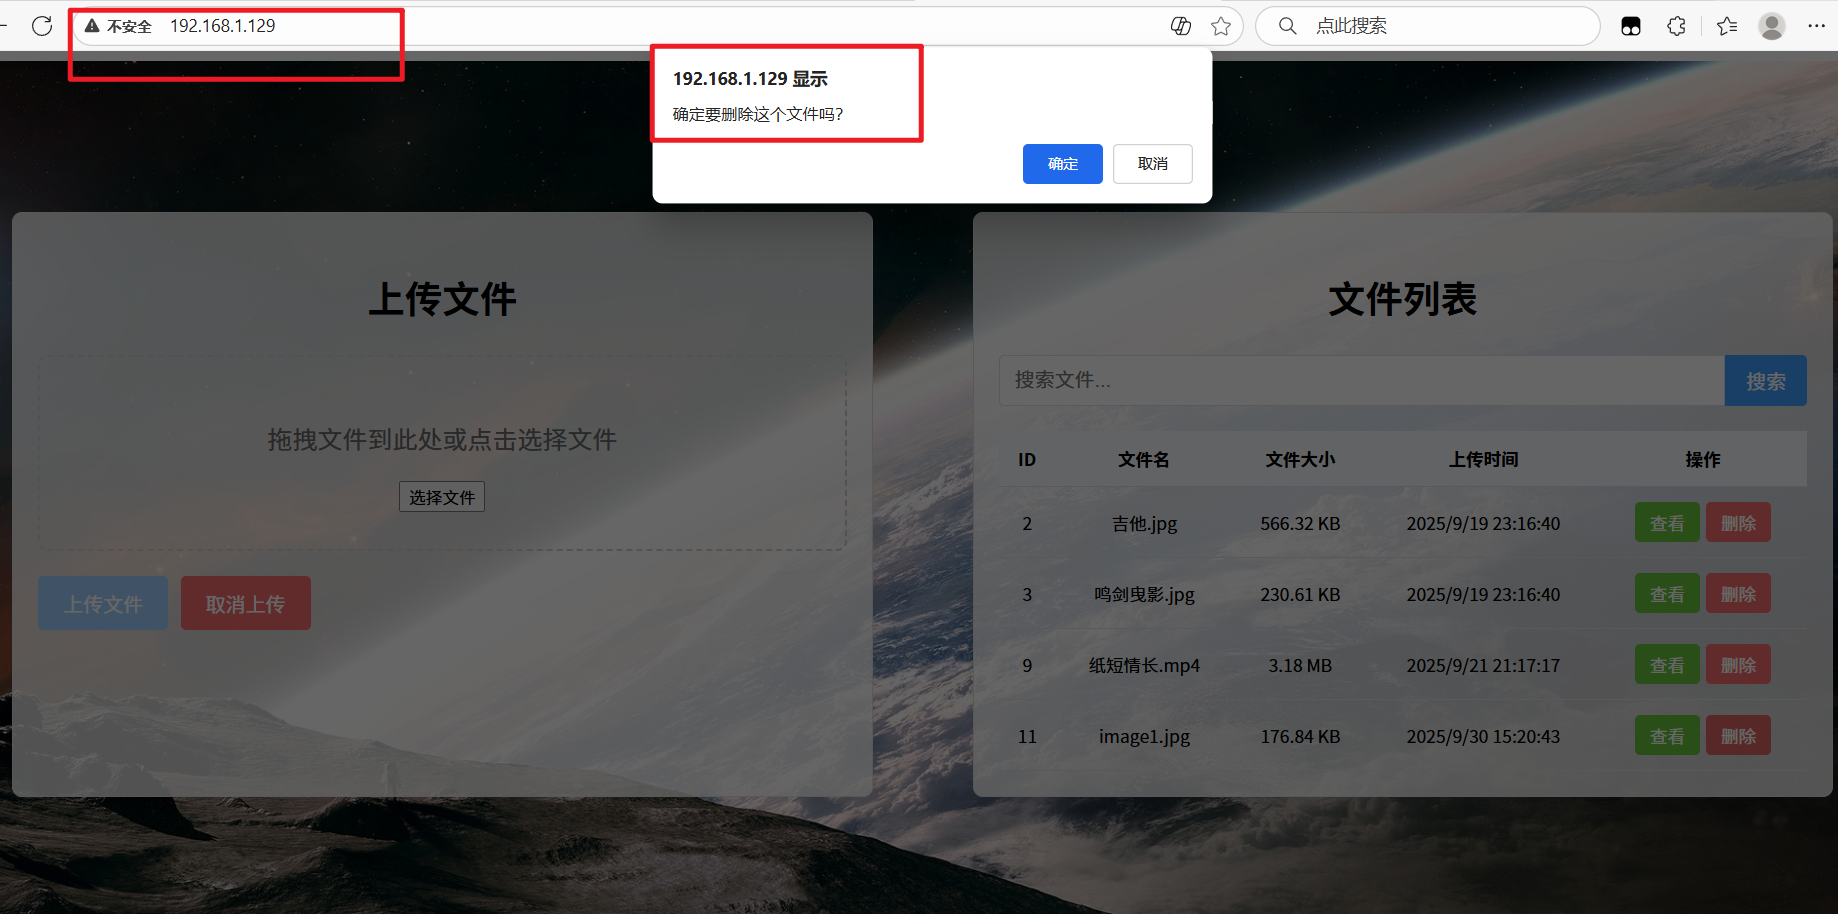Click the blue 上传文件 button
Screen dimensions: 1838x914
[x=103, y=603]
